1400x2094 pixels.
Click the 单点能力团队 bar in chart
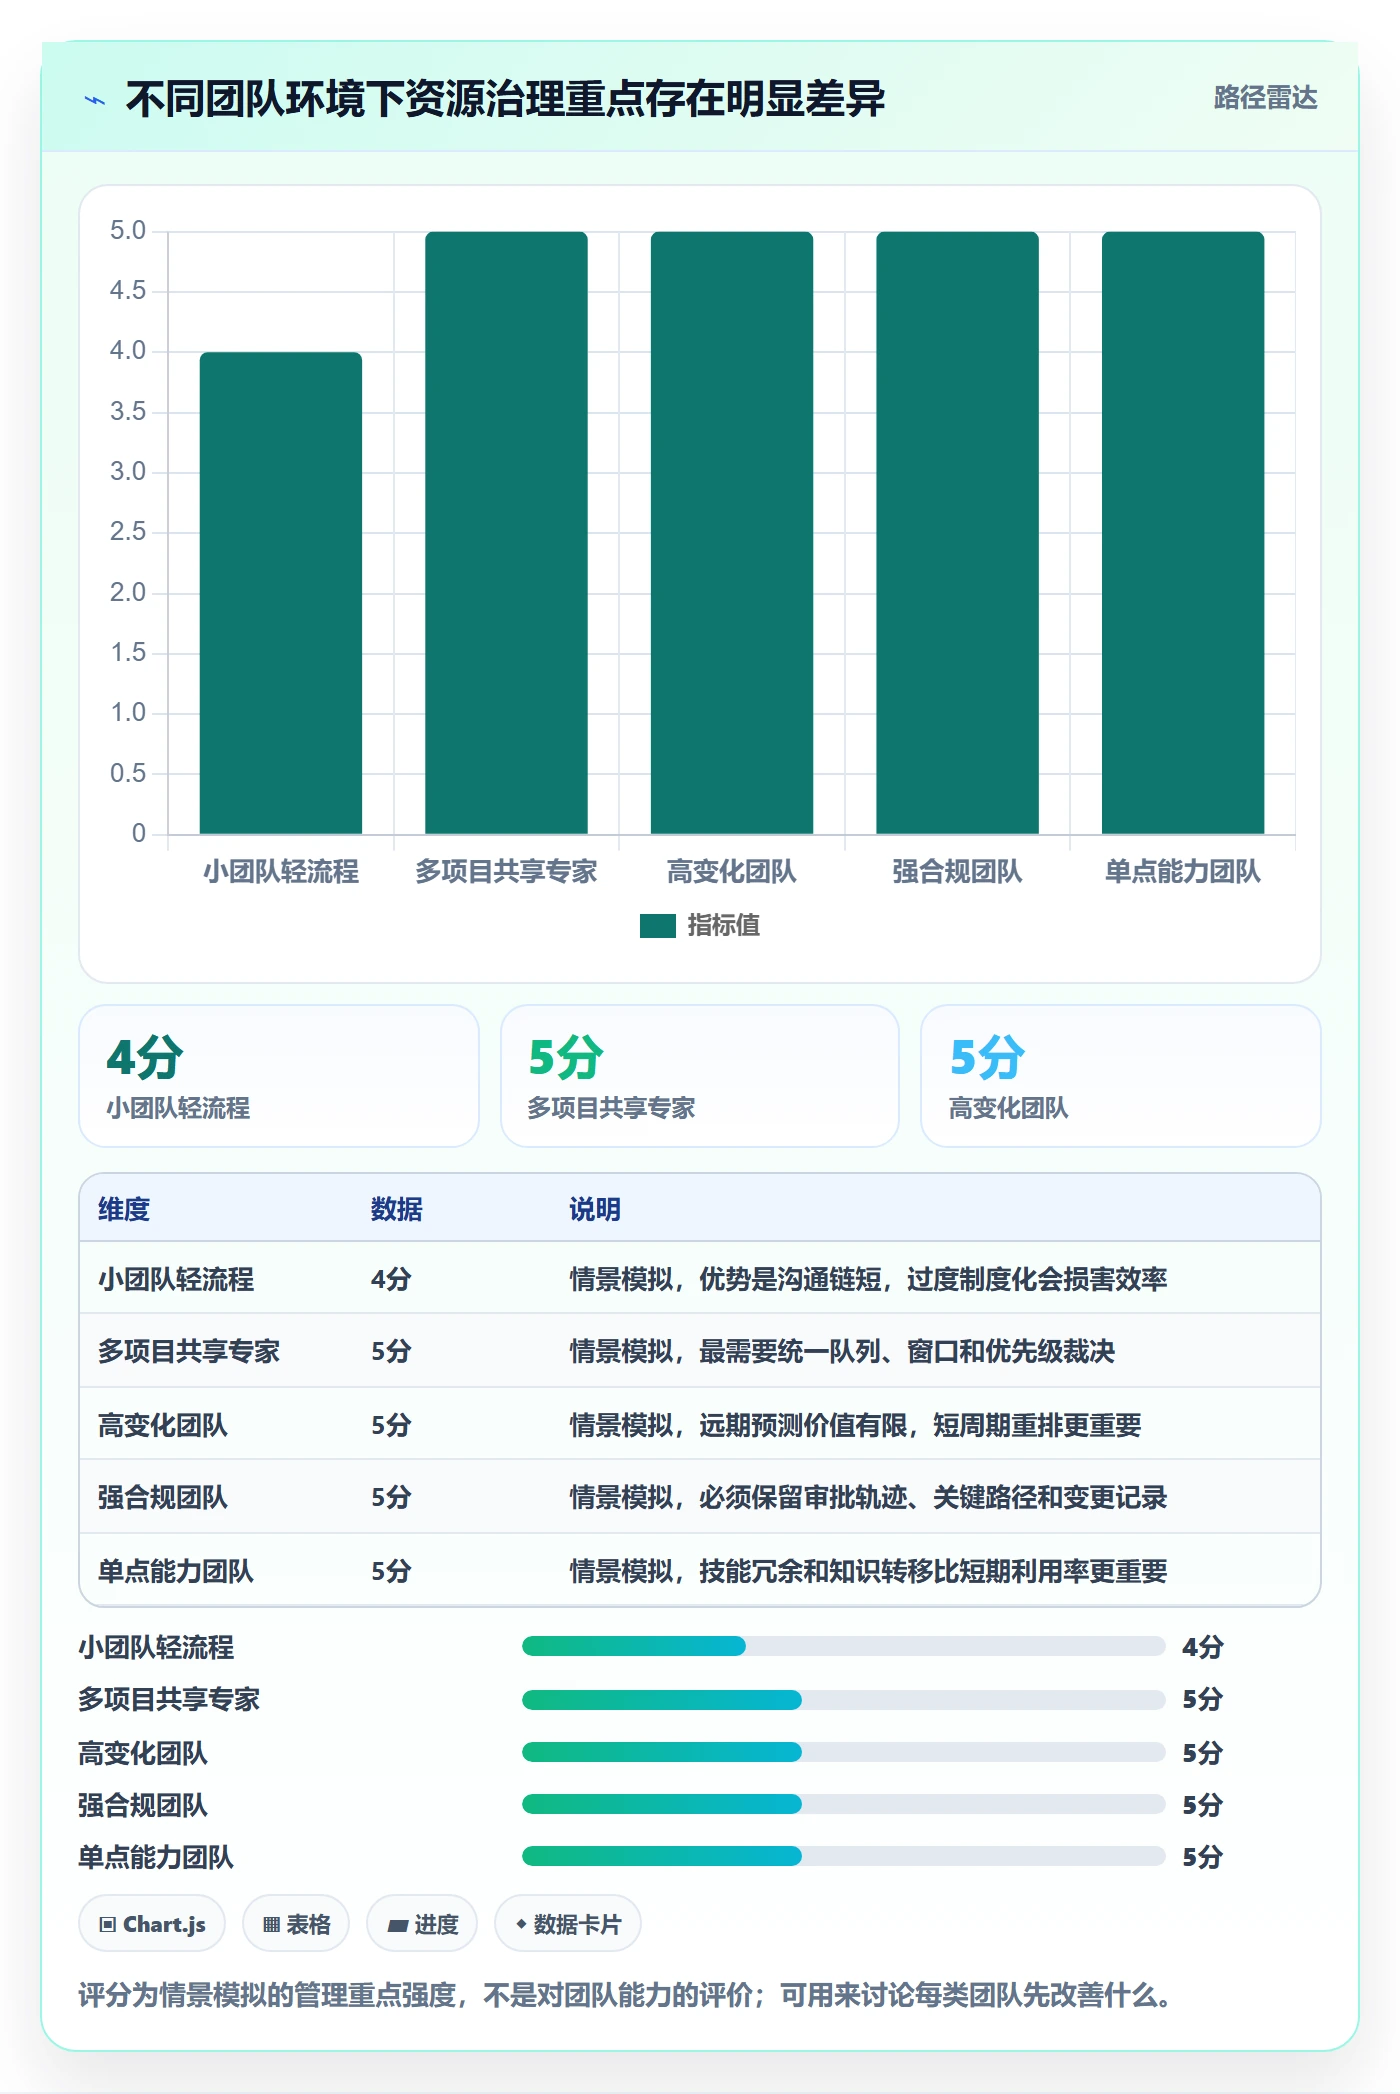[x=1183, y=532]
